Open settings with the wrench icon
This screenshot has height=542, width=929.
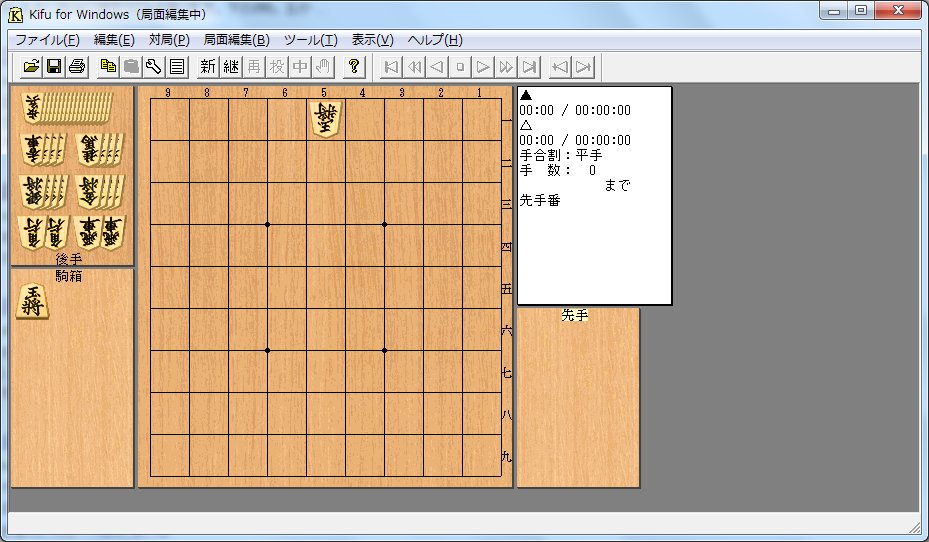click(153, 67)
